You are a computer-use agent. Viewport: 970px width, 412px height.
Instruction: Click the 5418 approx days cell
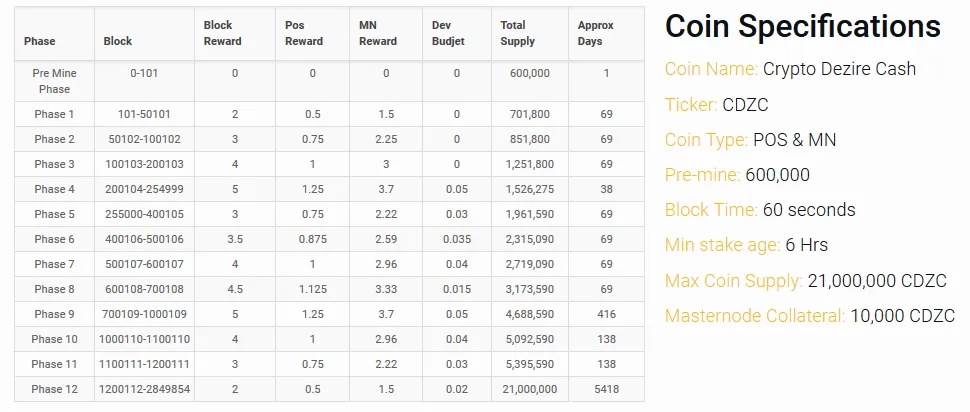click(606, 389)
